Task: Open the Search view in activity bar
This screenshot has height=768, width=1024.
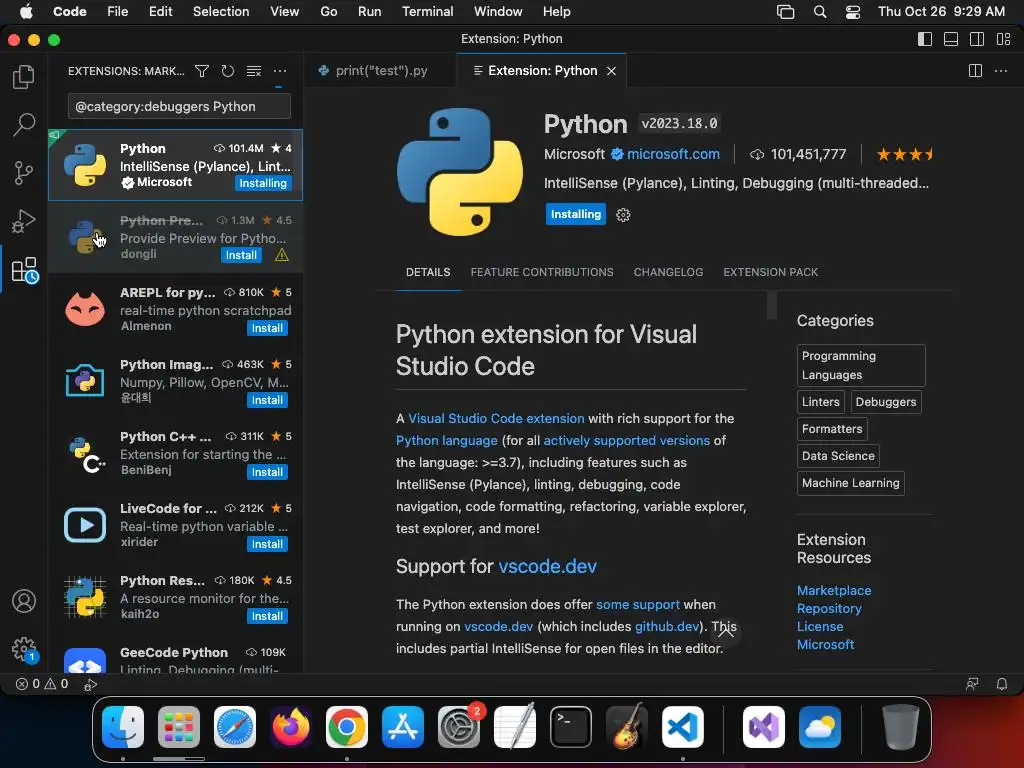Action: (x=24, y=124)
